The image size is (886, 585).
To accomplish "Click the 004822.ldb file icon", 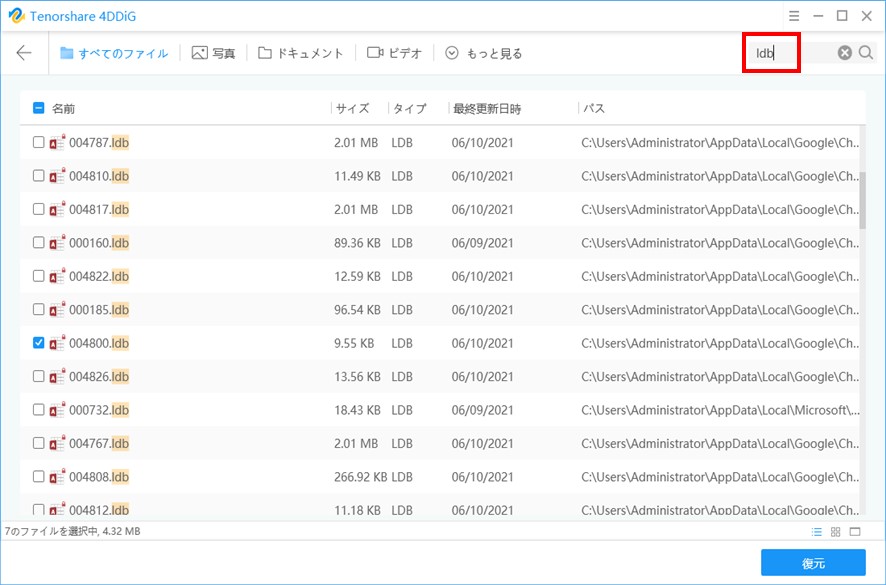I will [57, 275].
